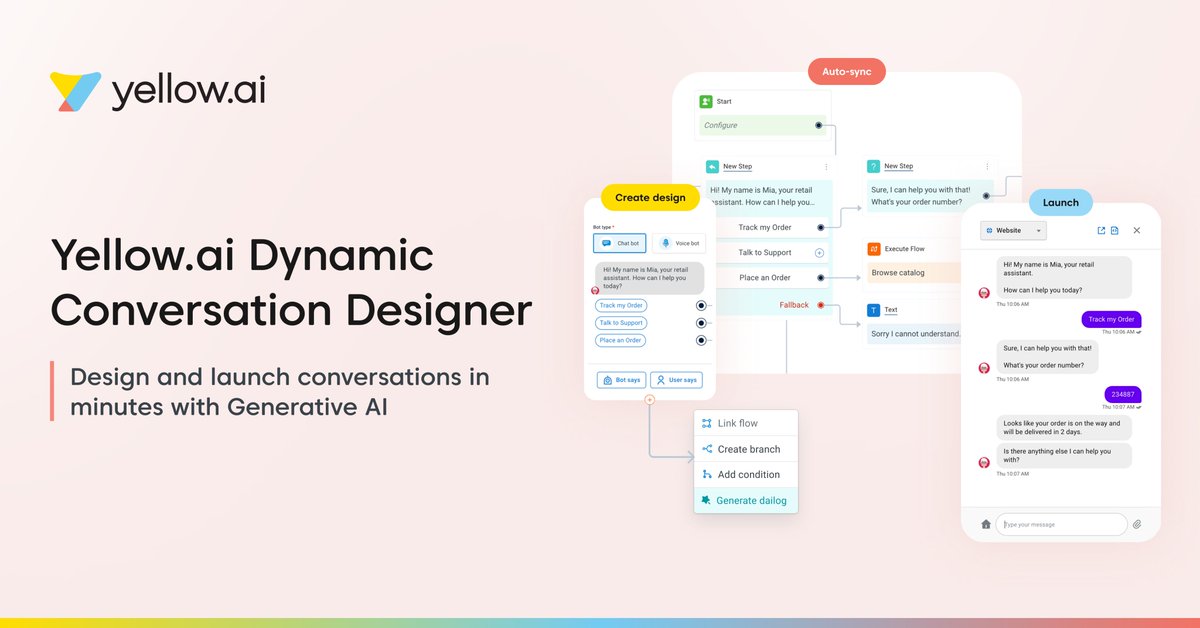The width and height of the screenshot is (1200, 628).
Task: Click Mia's greeting bubble in the design panel
Action: [x=649, y=278]
